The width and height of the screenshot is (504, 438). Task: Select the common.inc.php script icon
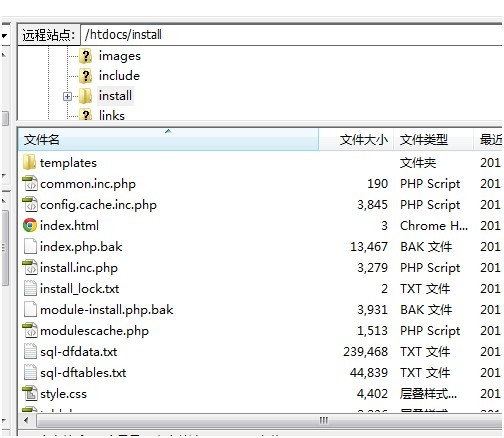tap(30, 183)
